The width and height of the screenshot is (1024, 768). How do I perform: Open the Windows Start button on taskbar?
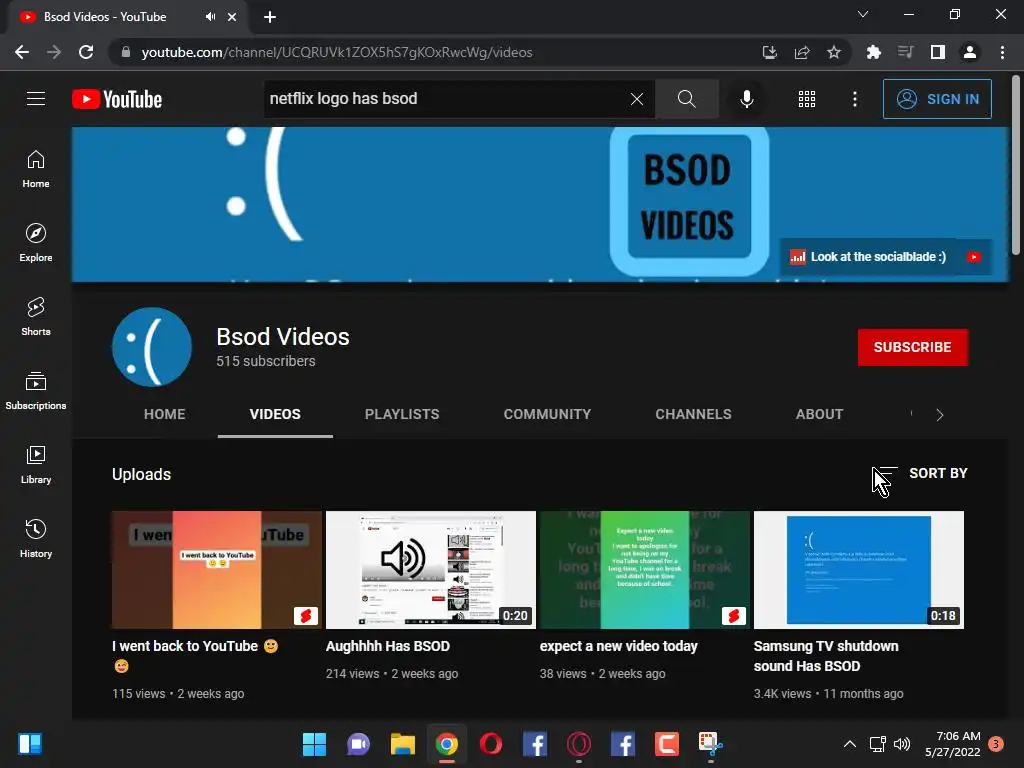click(314, 744)
